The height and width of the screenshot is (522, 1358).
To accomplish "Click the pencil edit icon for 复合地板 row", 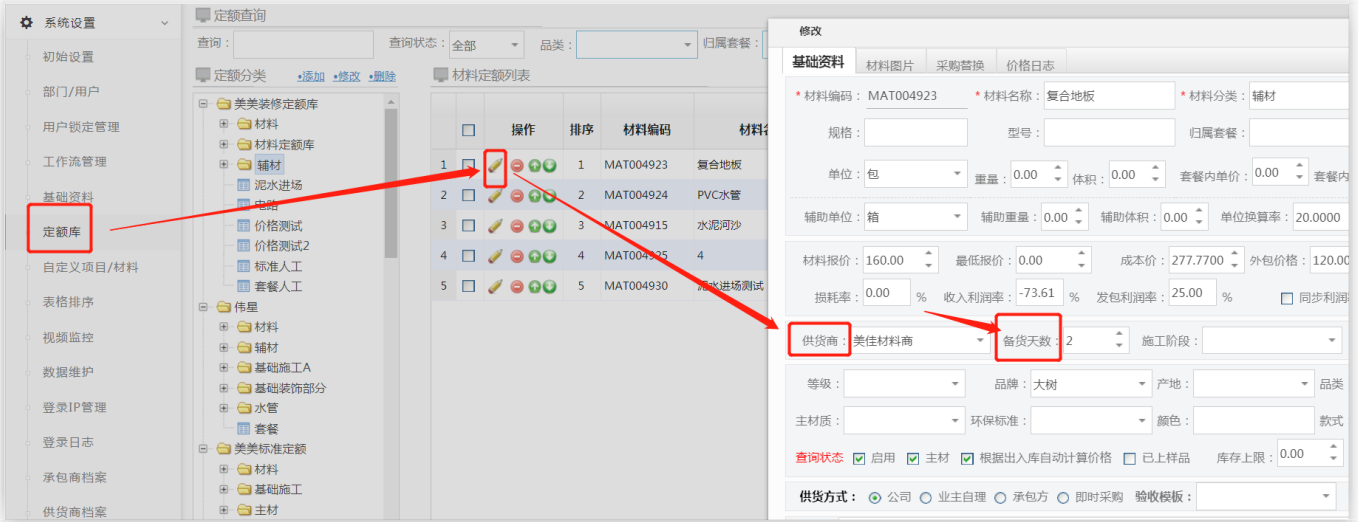I will tap(495, 165).
